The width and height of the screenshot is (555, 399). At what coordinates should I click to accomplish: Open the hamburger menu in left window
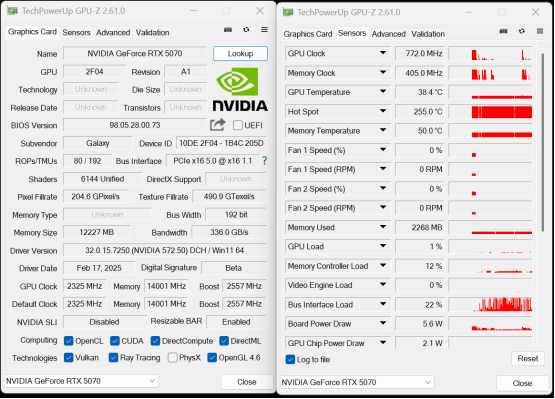tap(264, 30)
